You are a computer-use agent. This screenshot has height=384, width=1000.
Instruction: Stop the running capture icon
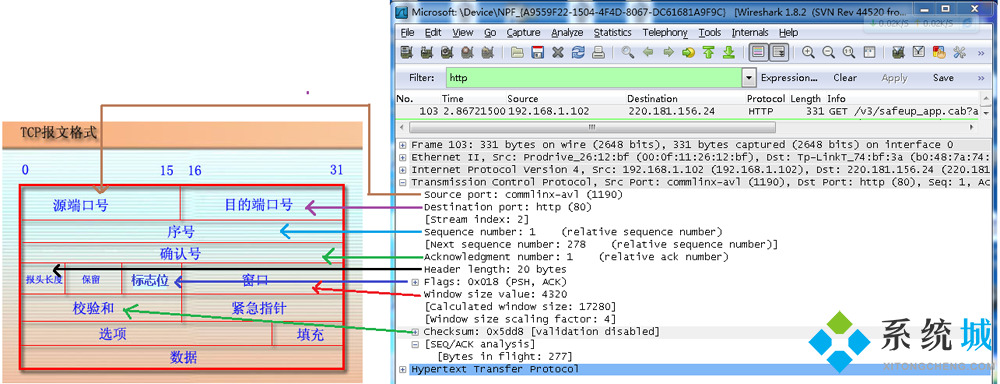tap(467, 52)
